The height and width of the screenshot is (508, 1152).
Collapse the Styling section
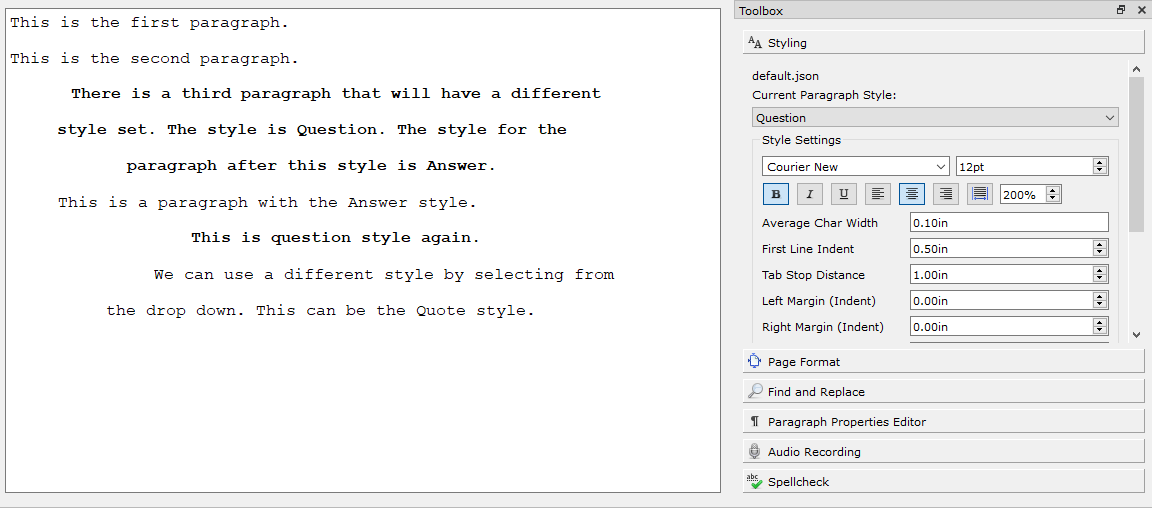tap(943, 43)
